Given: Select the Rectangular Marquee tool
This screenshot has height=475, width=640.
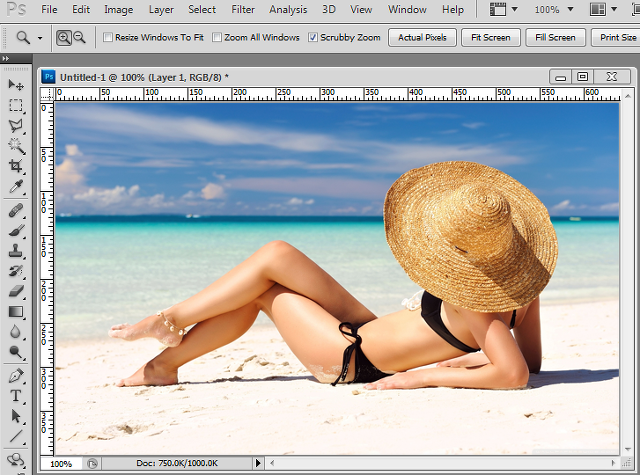Looking at the screenshot, I should coord(16,105).
